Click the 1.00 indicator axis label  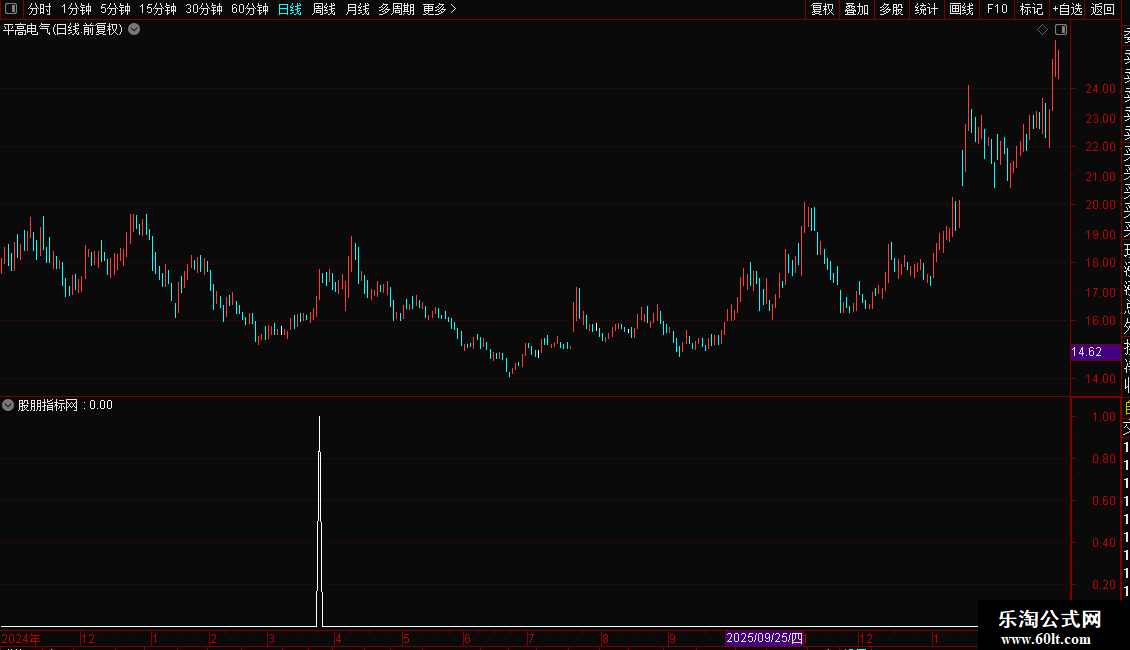pyautogui.click(x=1103, y=417)
